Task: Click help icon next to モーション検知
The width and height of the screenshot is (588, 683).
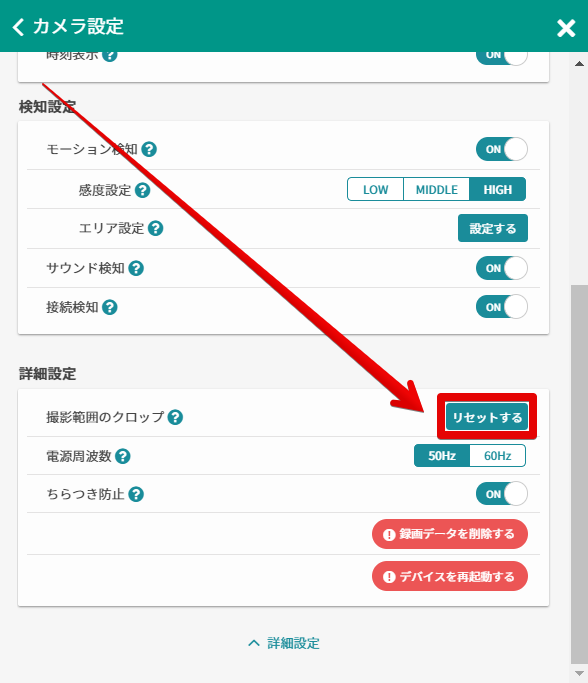Action: (x=149, y=149)
